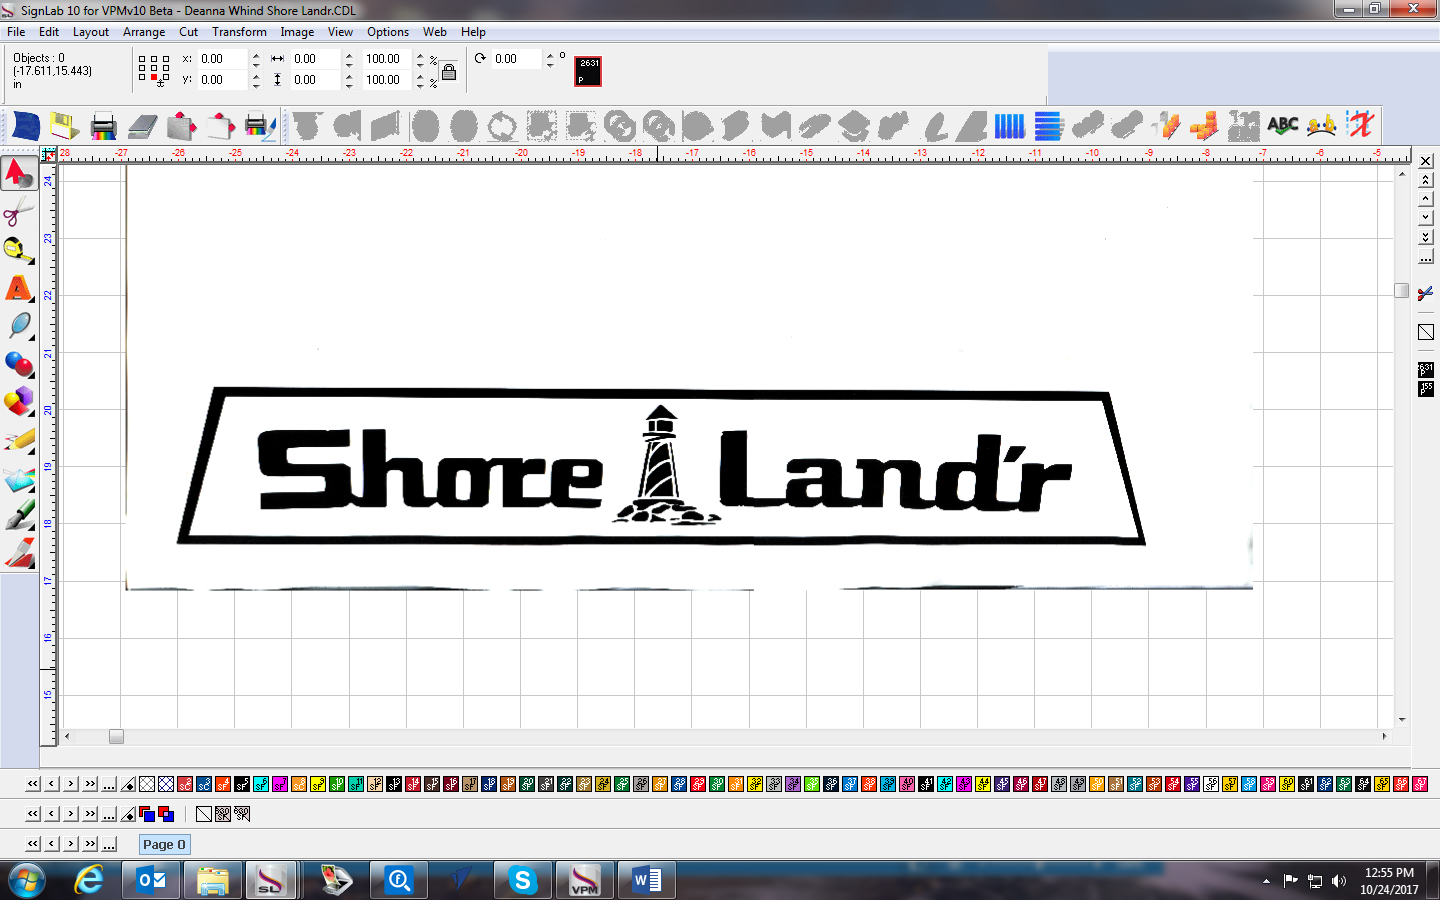Activate the orange letter A Text tool
The width and height of the screenshot is (1440, 900).
coord(18,288)
